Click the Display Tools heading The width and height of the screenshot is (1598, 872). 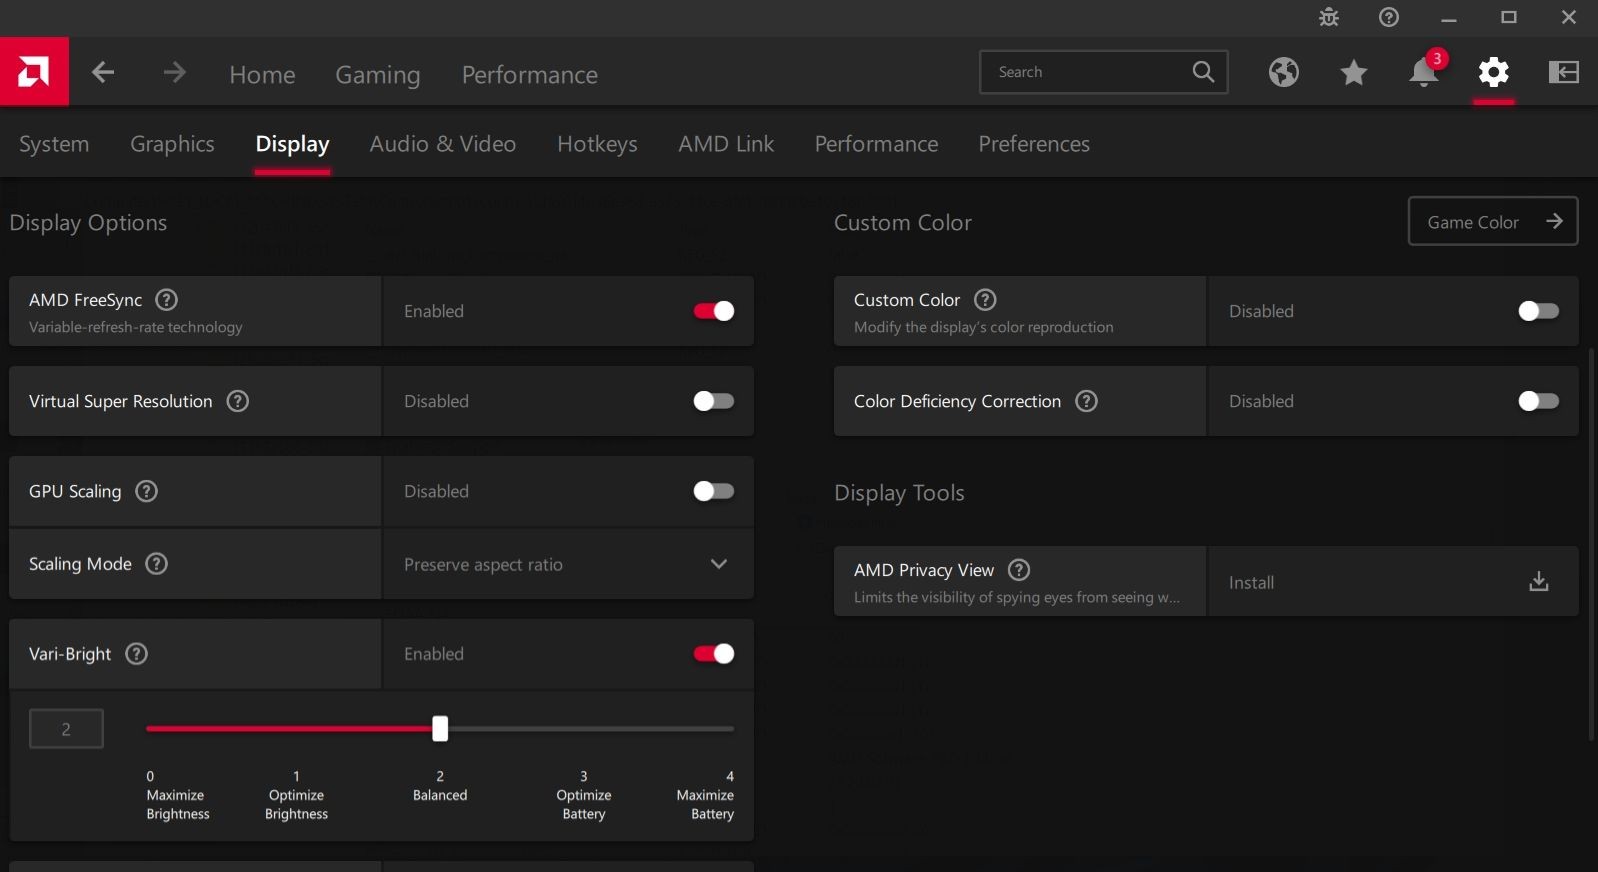click(x=899, y=493)
